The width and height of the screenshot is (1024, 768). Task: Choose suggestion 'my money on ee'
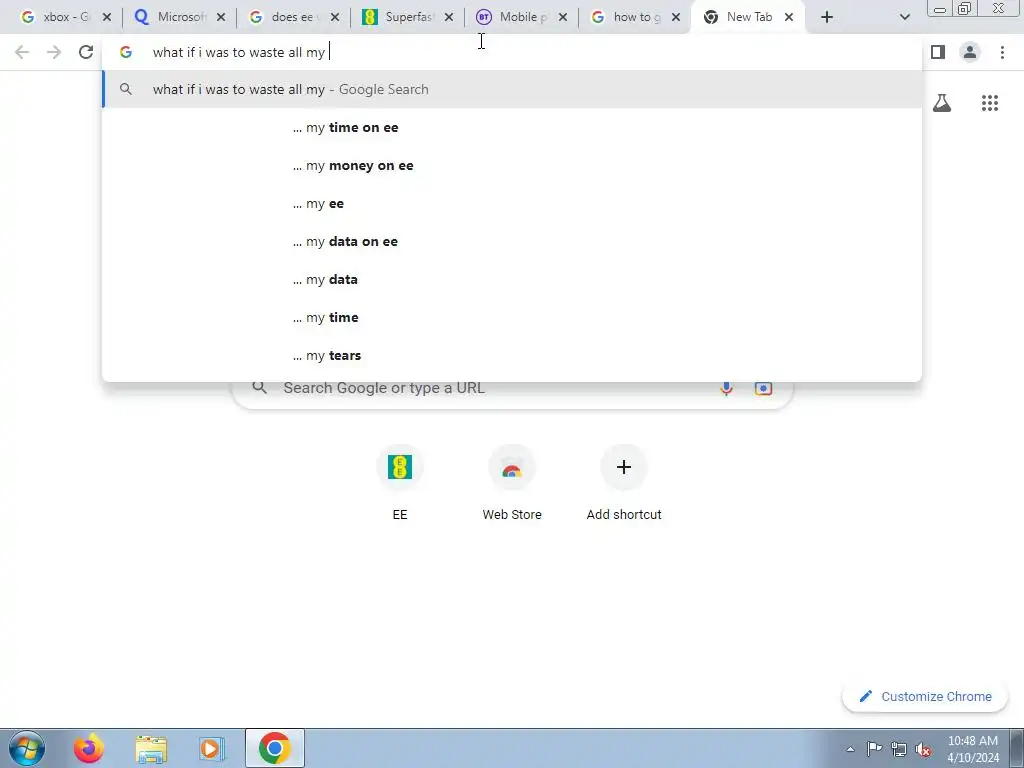click(x=512, y=166)
